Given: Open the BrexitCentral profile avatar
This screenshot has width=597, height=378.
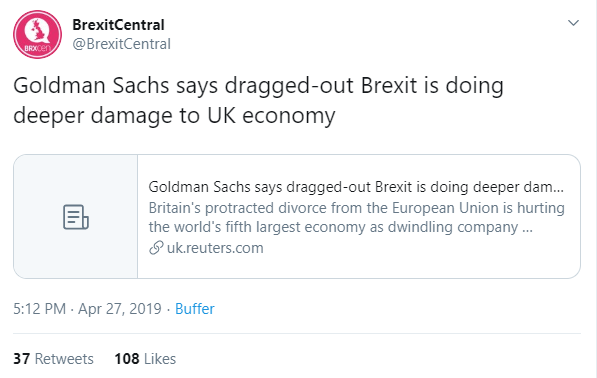Looking at the screenshot, I should pos(37,34).
